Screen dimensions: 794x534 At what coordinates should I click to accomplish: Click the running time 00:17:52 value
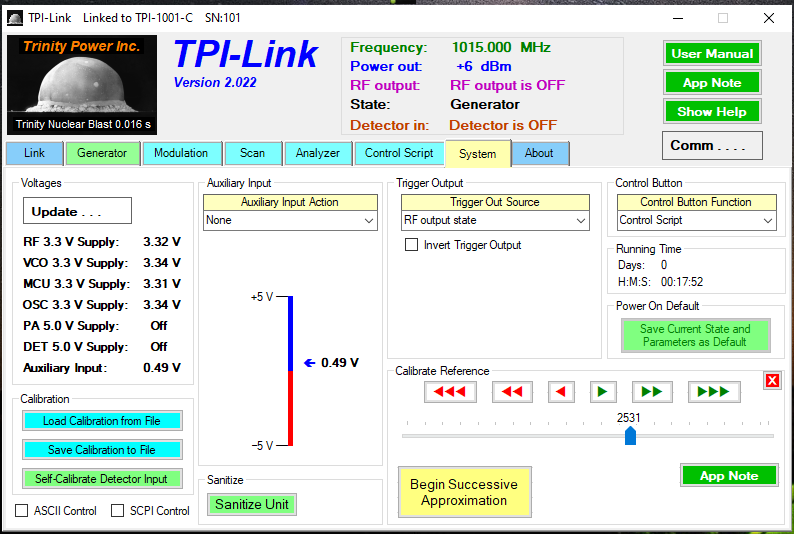pyautogui.click(x=682, y=282)
